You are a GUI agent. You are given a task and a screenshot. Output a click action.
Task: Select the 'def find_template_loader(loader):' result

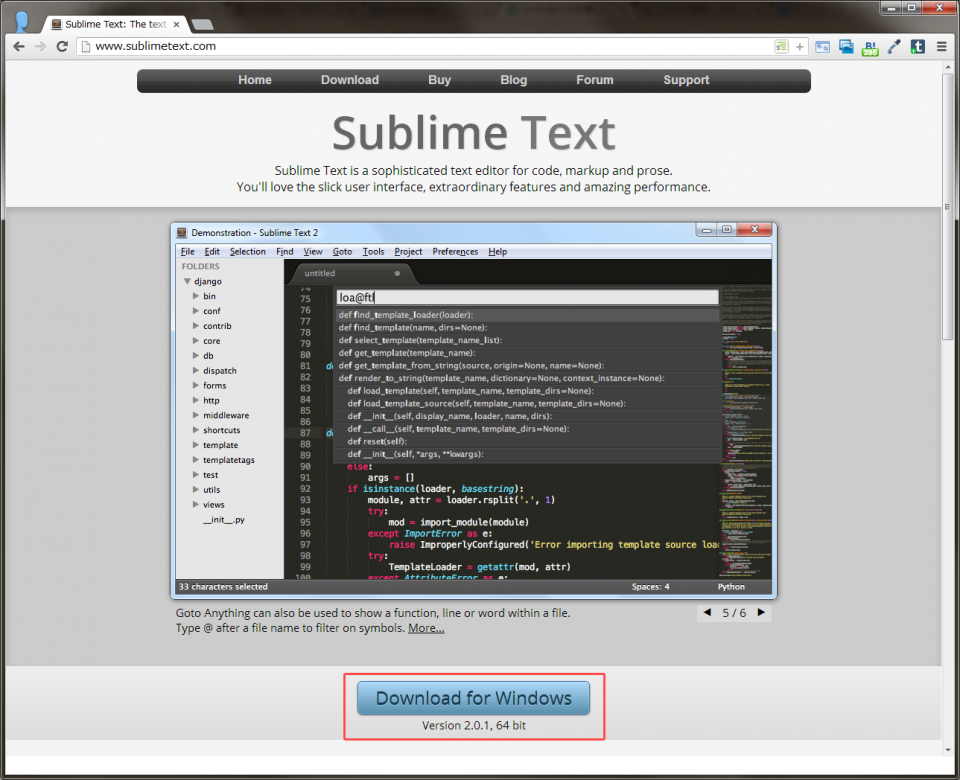click(x=527, y=315)
